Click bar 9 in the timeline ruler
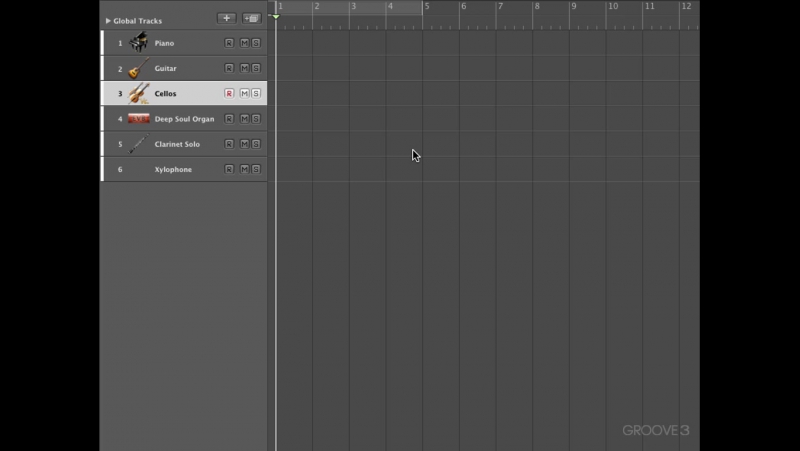Image resolution: width=800 pixels, height=451 pixels. point(574,7)
